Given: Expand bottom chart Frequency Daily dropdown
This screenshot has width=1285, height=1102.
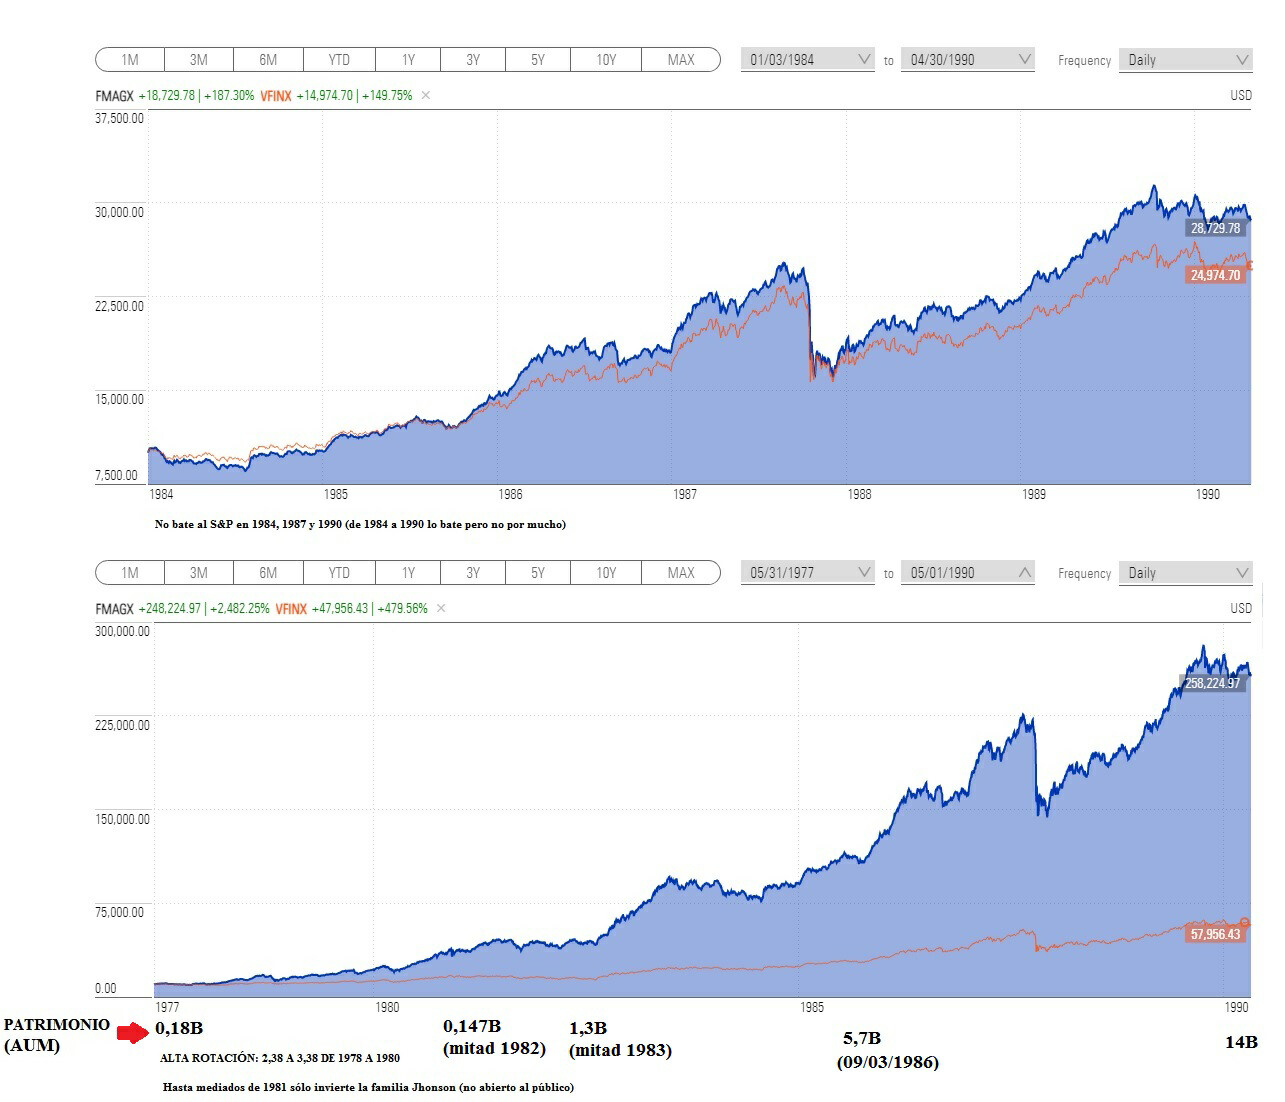Looking at the screenshot, I should (x=1185, y=573).
